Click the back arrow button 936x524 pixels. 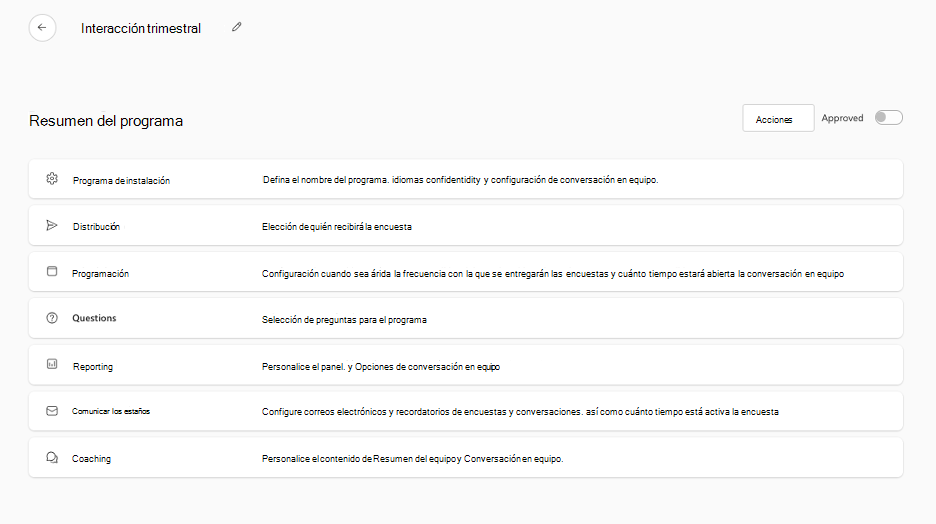point(42,28)
